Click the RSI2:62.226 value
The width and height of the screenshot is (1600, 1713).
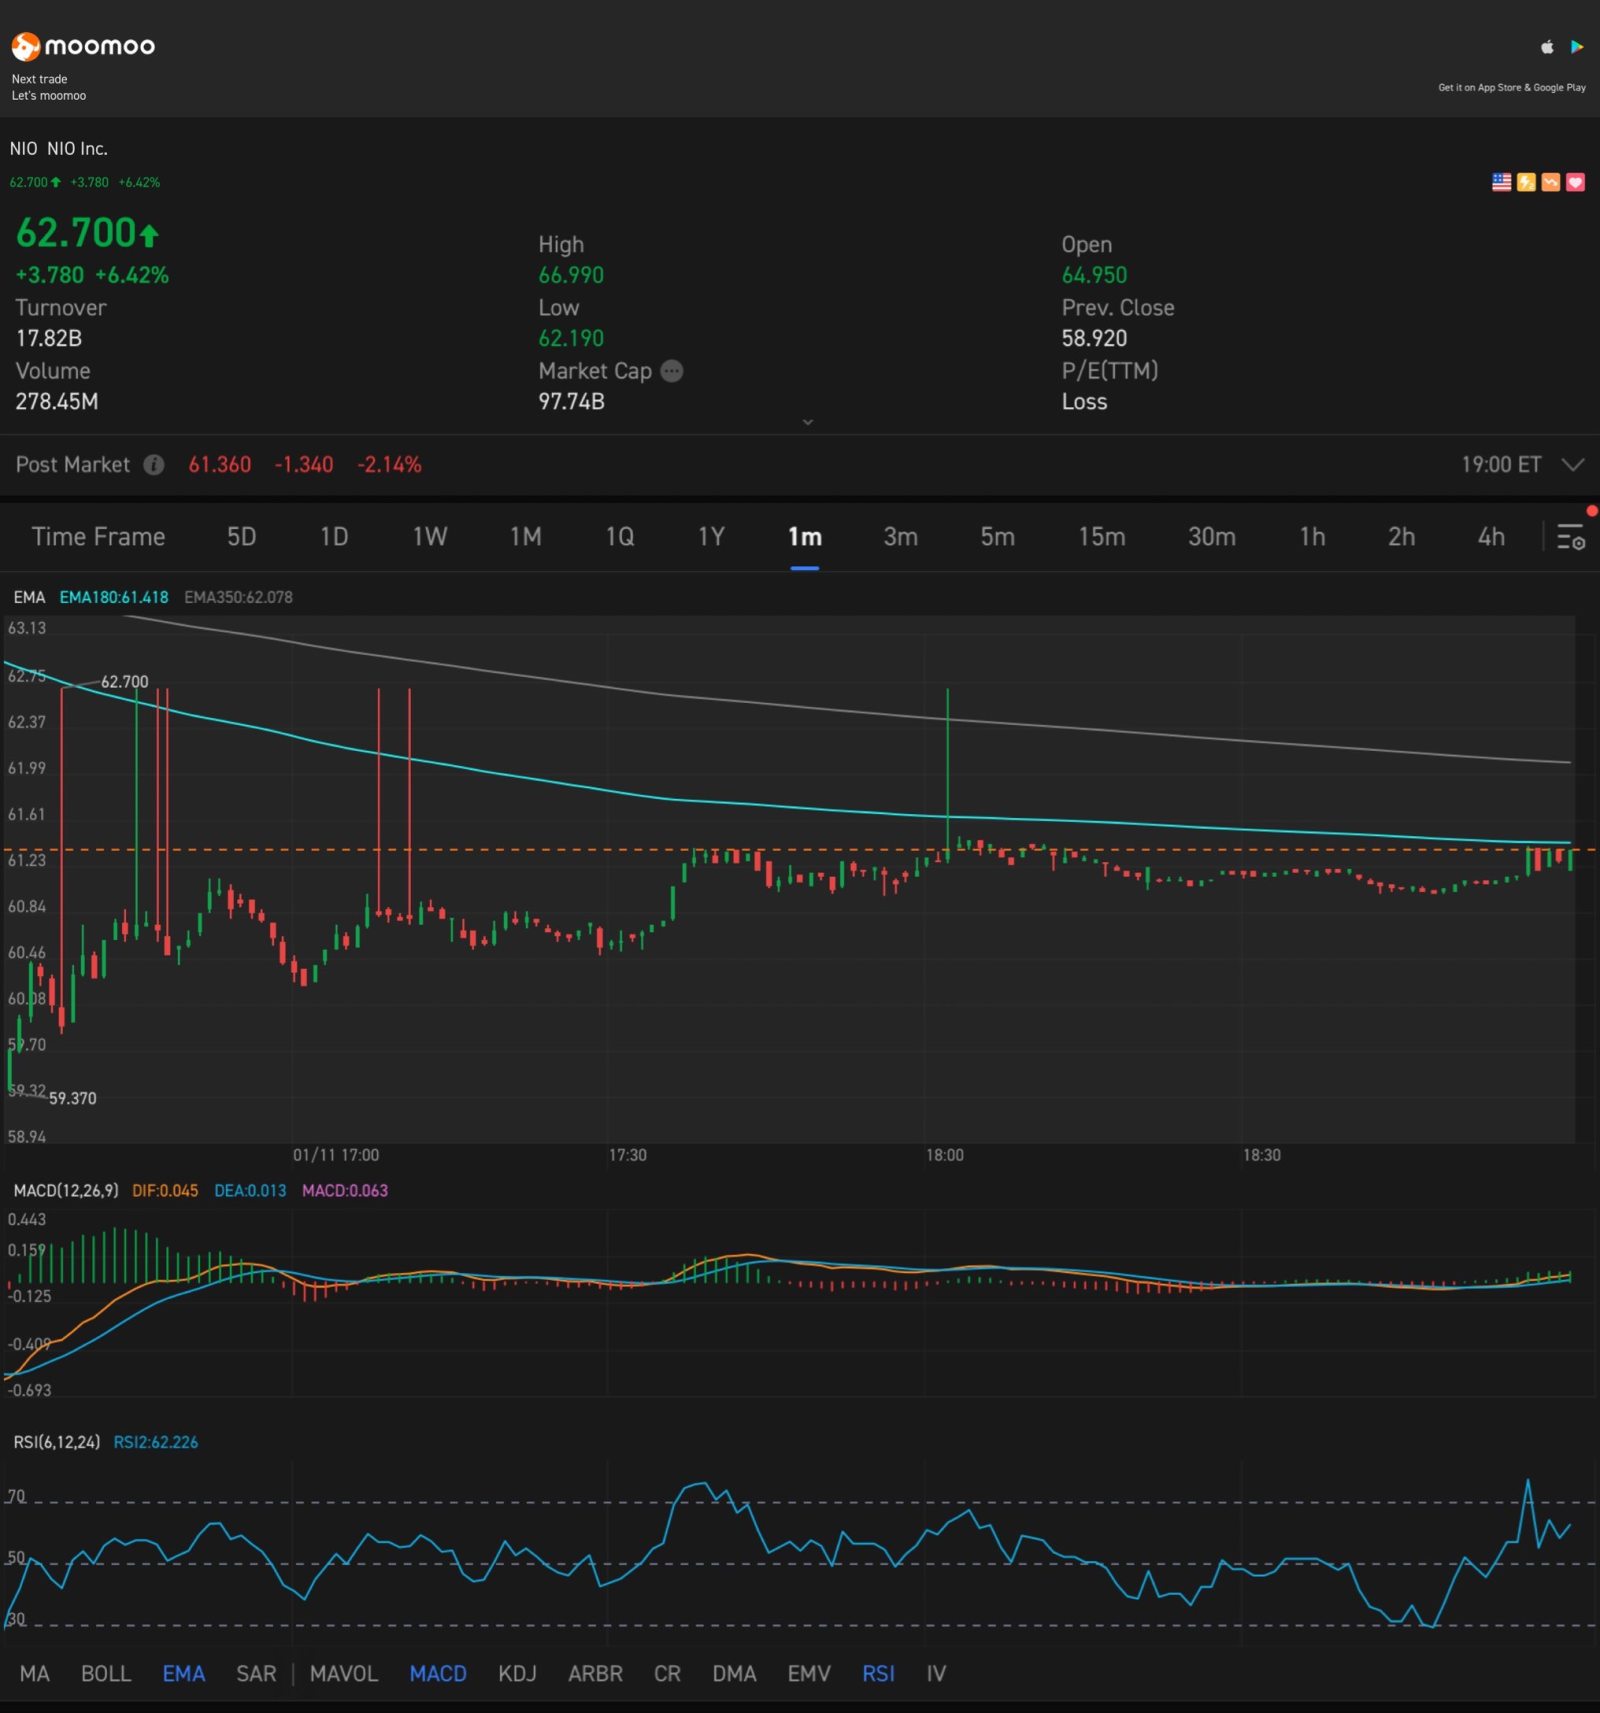[156, 1442]
